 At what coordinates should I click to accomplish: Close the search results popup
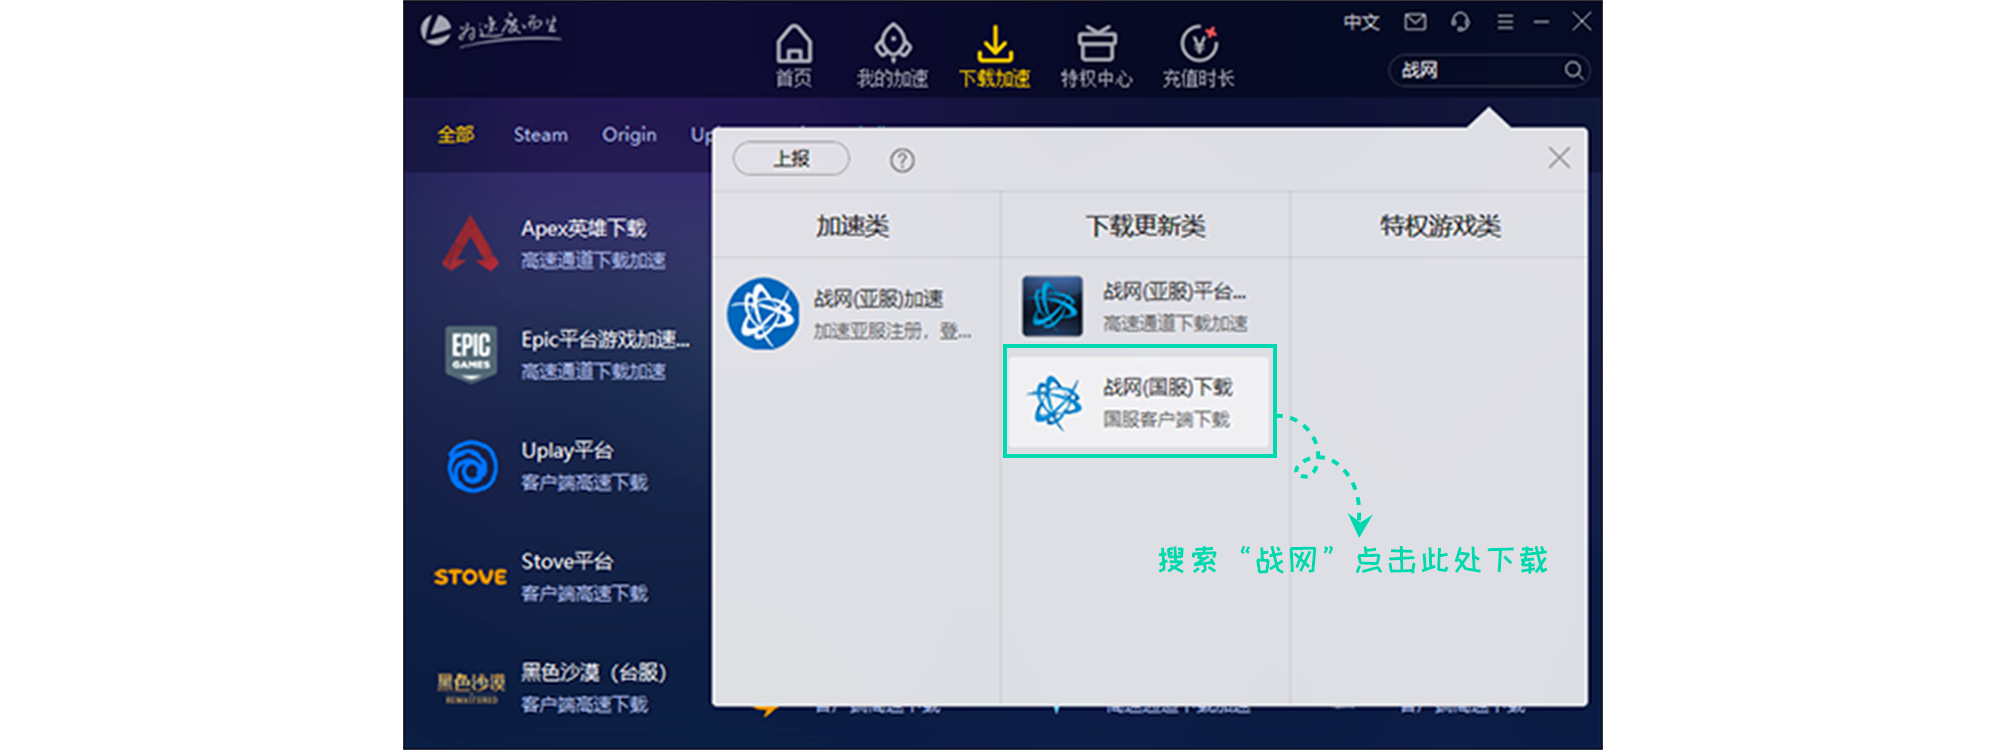[1559, 158]
